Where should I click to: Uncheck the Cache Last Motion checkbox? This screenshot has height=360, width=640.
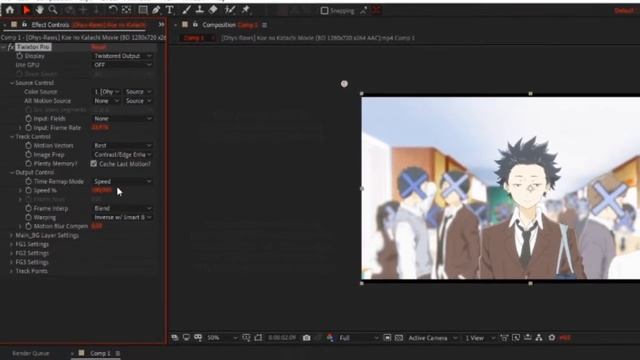94,164
